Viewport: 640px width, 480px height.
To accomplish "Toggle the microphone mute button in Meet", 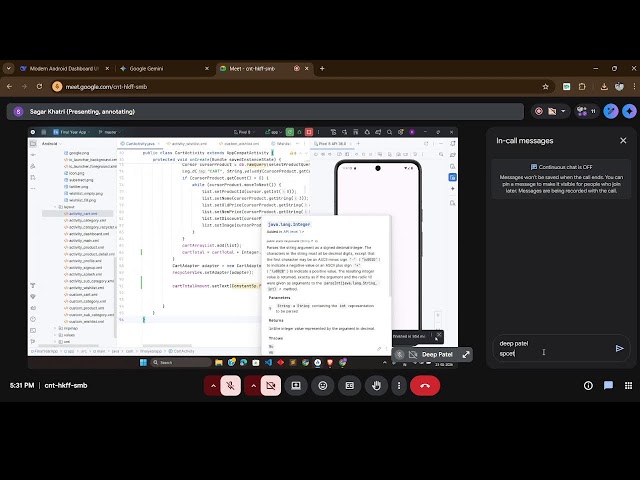I will point(230,385).
